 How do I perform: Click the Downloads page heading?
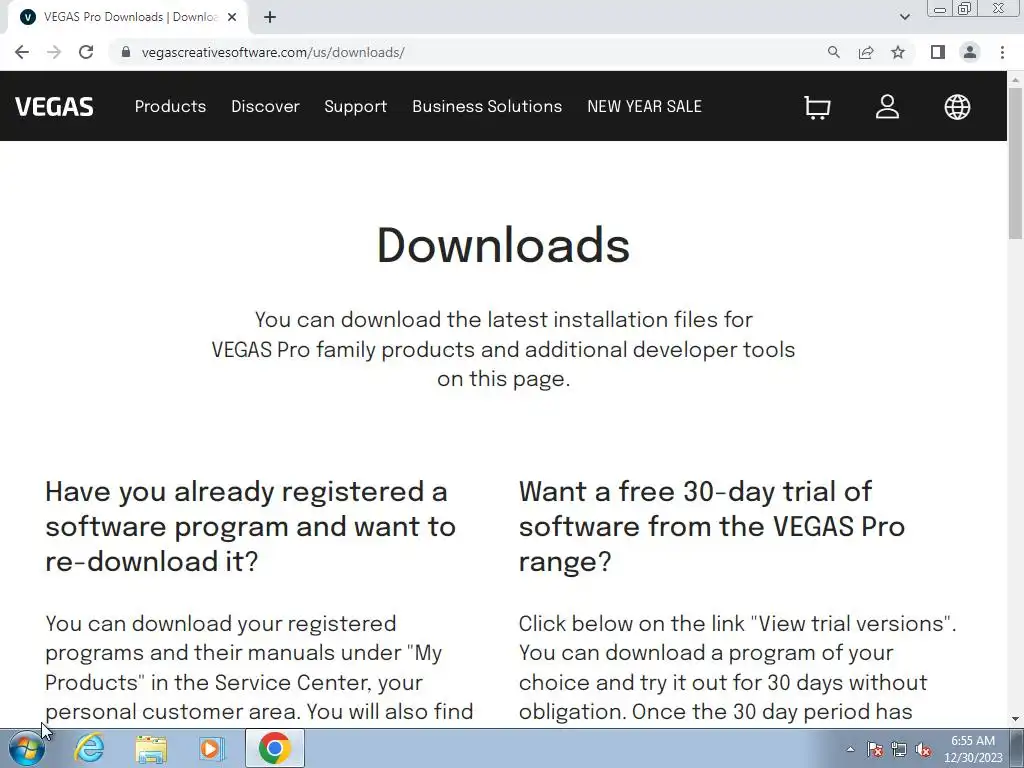coord(504,246)
